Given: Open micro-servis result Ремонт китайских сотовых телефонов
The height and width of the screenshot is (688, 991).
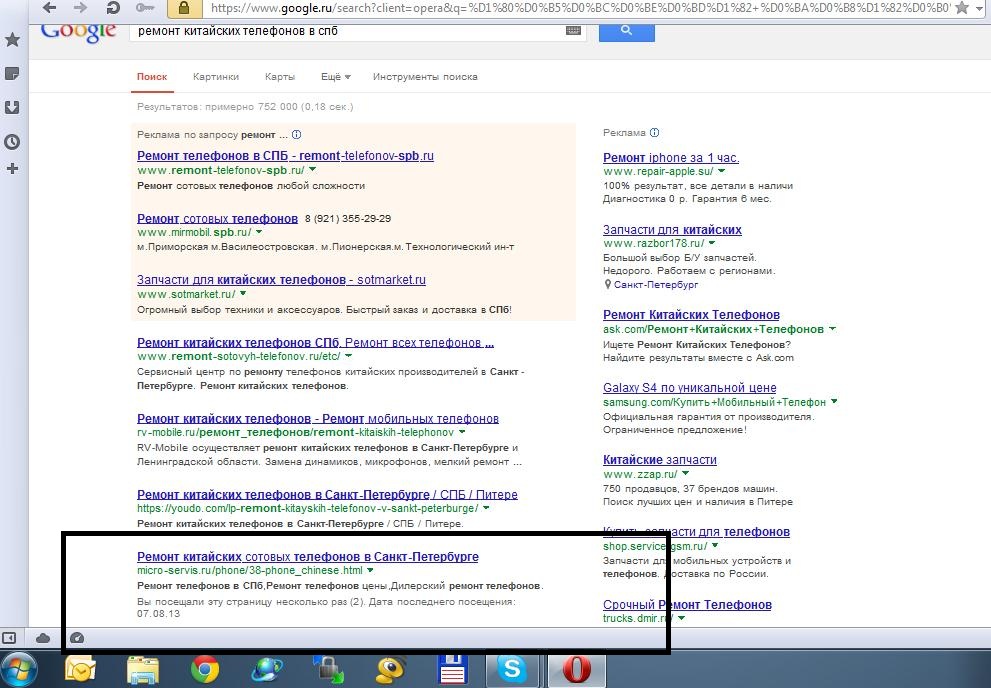Looking at the screenshot, I should tap(308, 557).
